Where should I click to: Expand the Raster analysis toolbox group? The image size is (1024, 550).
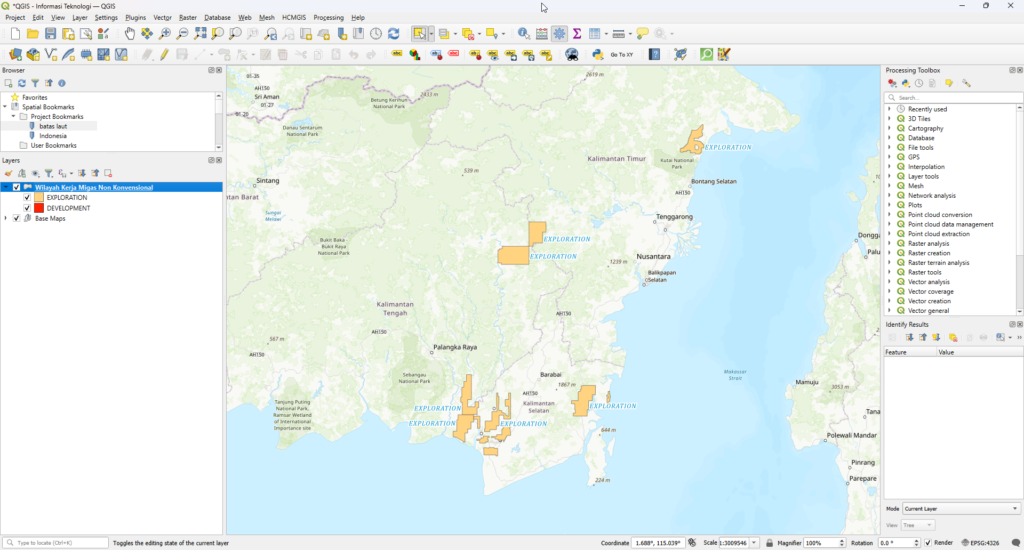coord(889,244)
